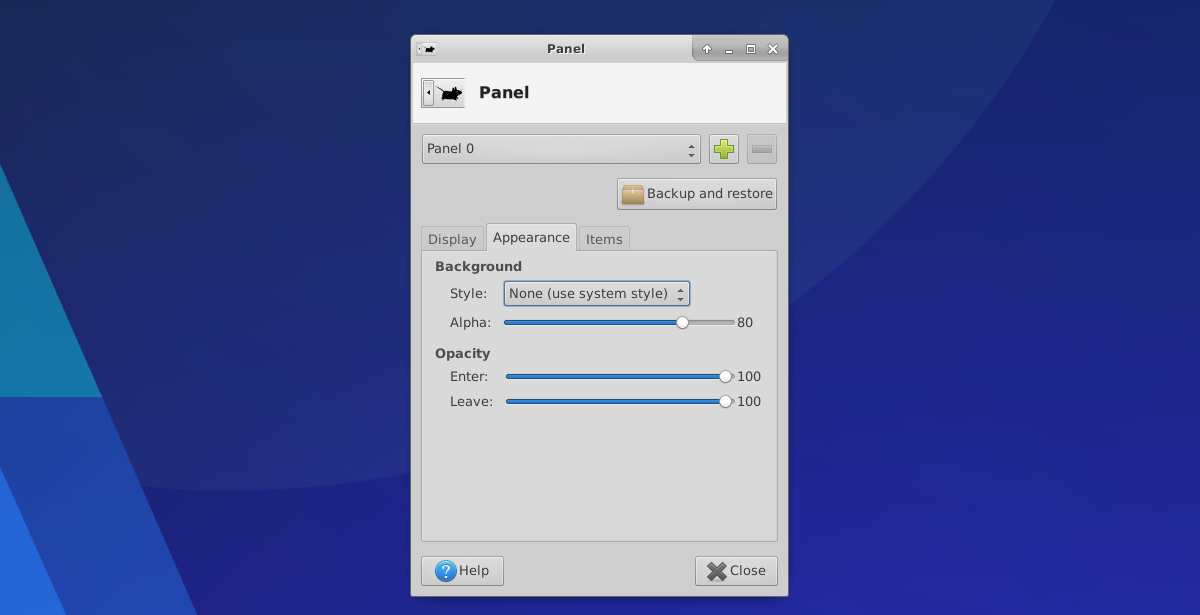Viewport: 1200px width, 615px height.
Task: Close the Panel preferences dialog
Action: (736, 571)
